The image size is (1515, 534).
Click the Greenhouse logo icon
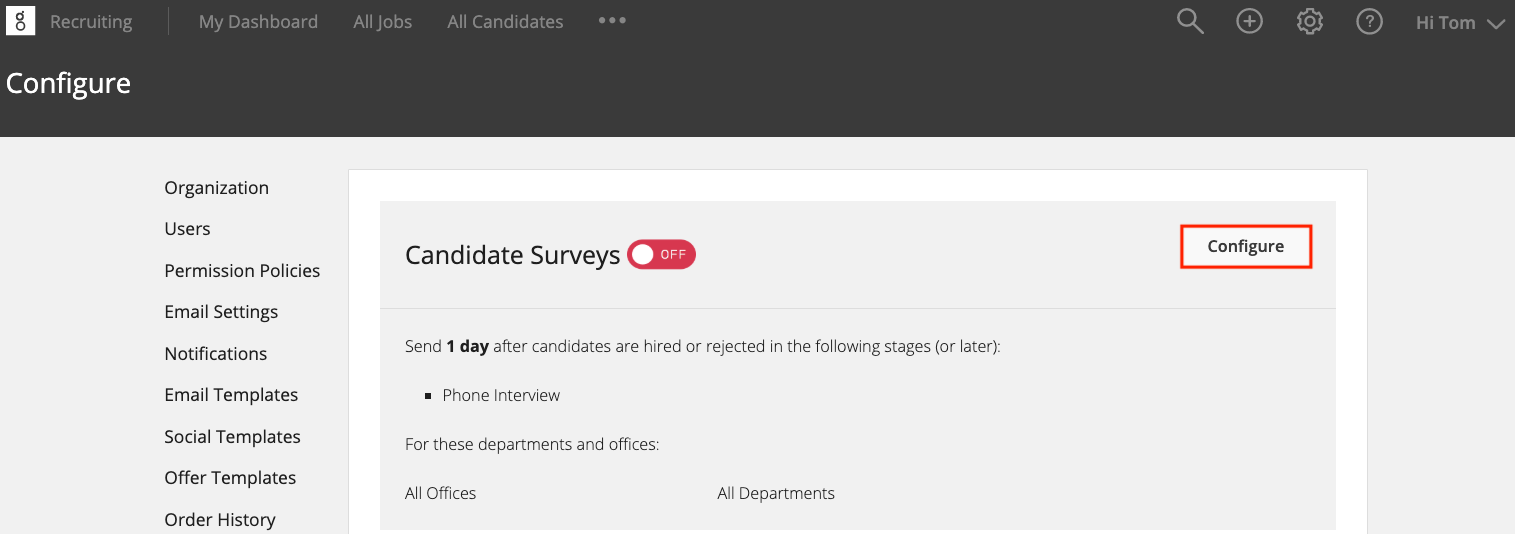pyautogui.click(x=21, y=21)
